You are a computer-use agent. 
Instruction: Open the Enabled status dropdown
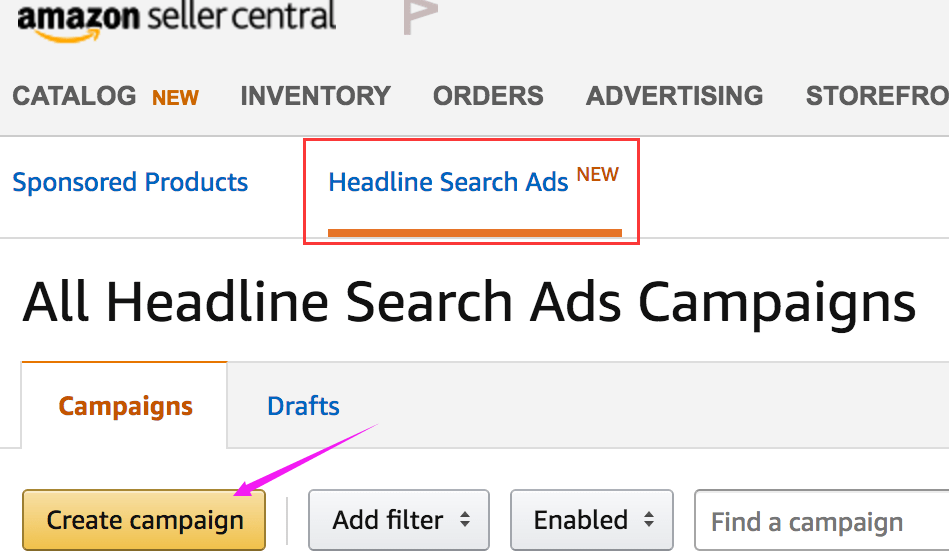tap(591, 520)
